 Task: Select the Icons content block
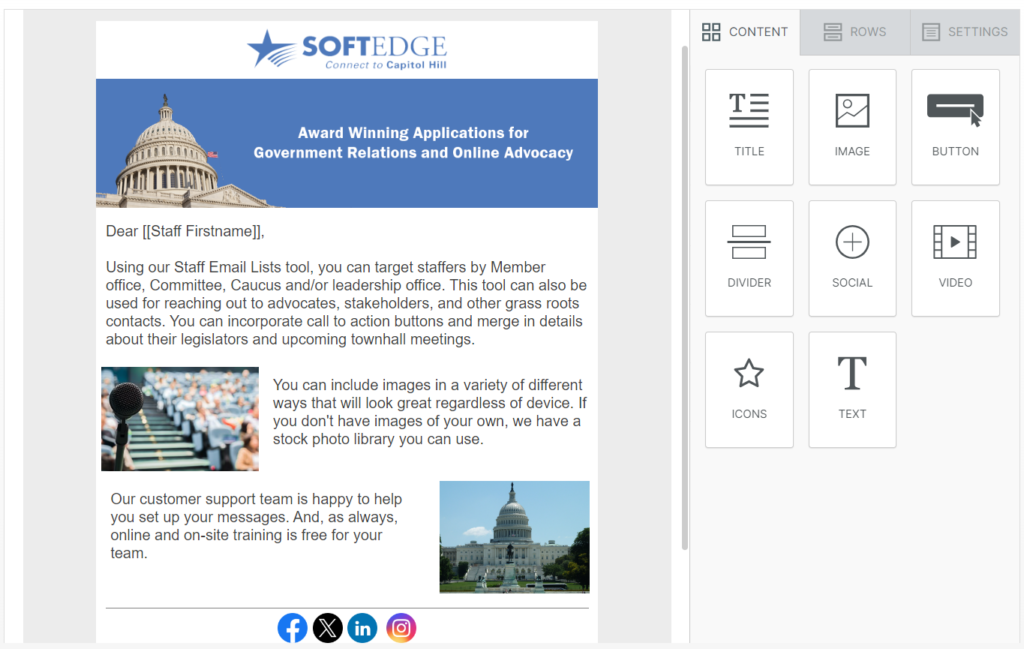click(x=749, y=390)
